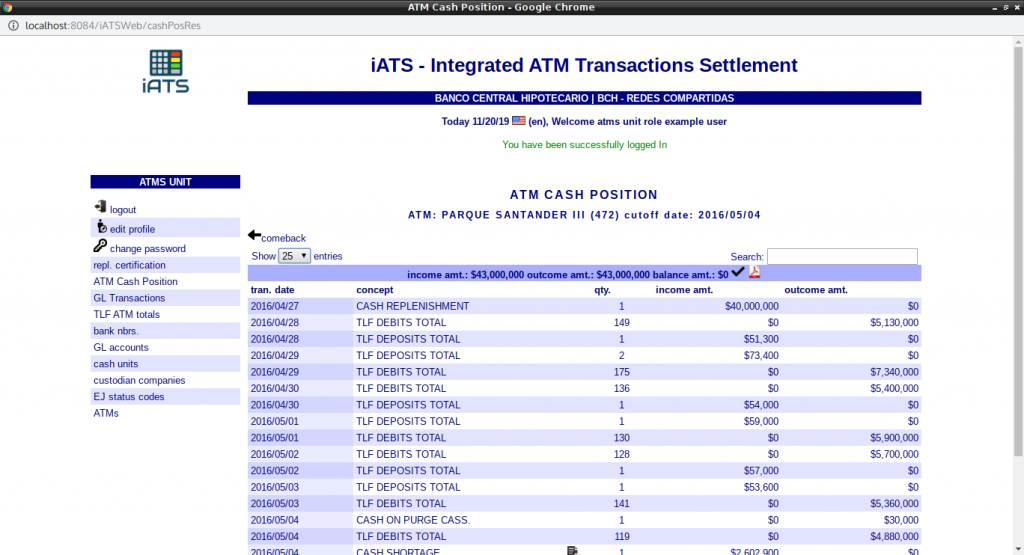Click the comeback left arrow icon
The height and width of the screenshot is (555, 1024).
254,236
